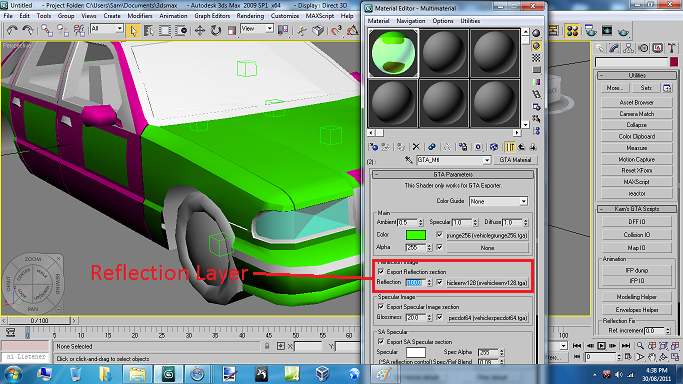
Task: Toggle Window/Crossing selection mode
Action: click(181, 30)
